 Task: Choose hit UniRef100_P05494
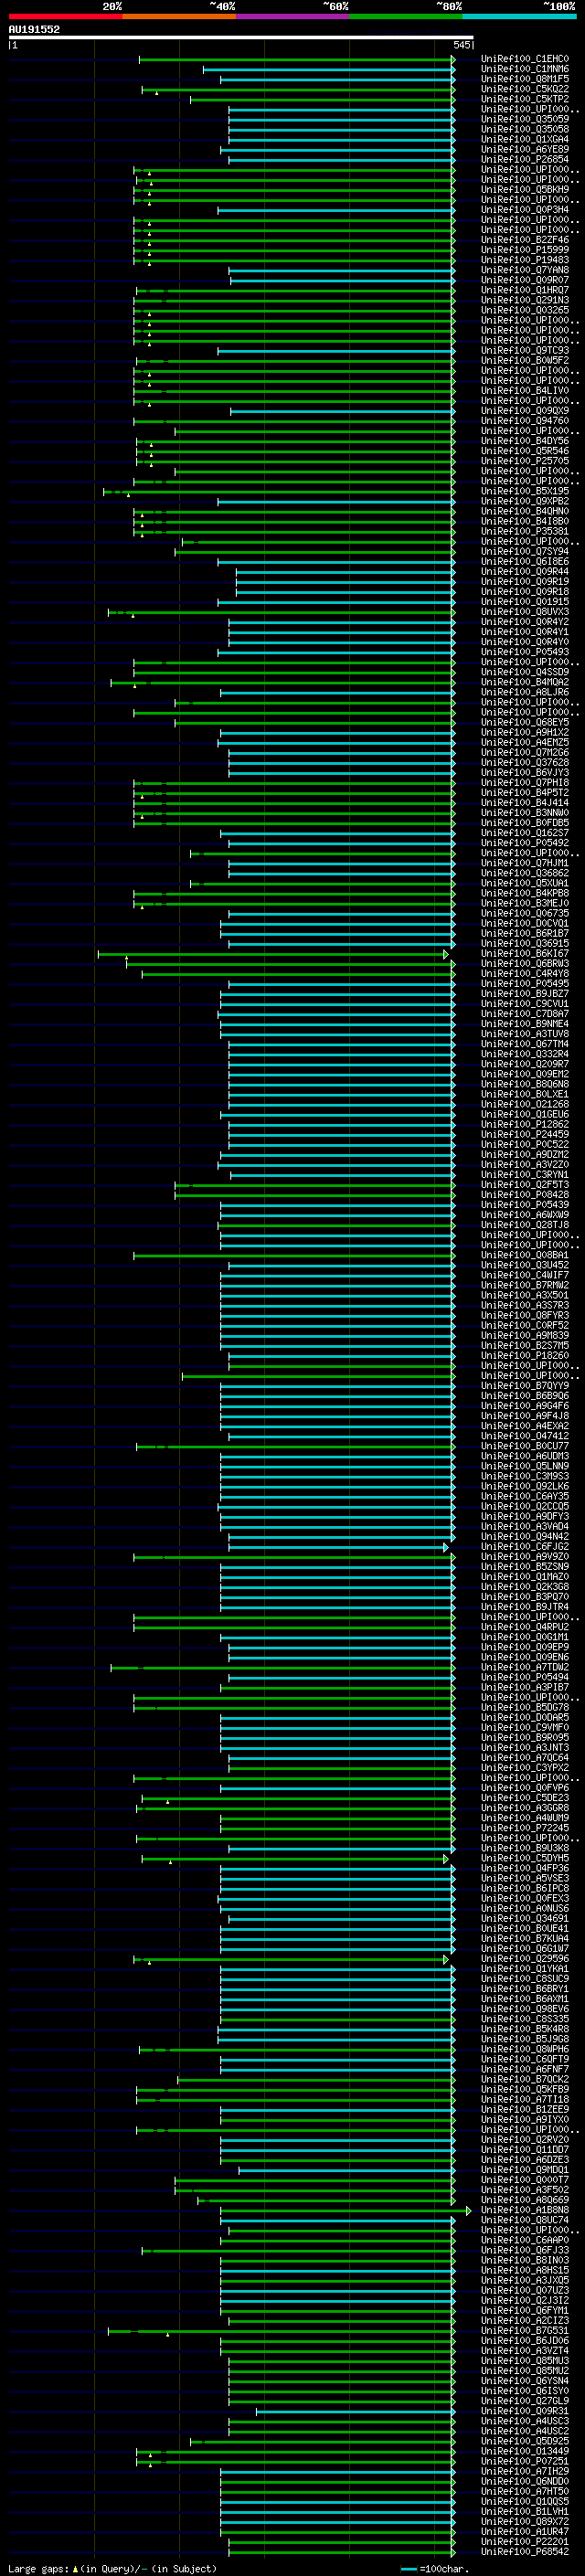[x=524, y=1677]
